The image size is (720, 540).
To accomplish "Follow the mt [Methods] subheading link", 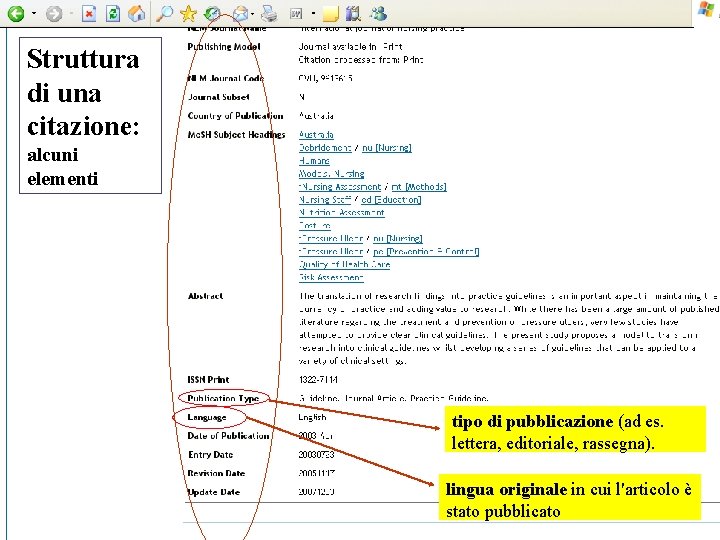I will pos(419,186).
